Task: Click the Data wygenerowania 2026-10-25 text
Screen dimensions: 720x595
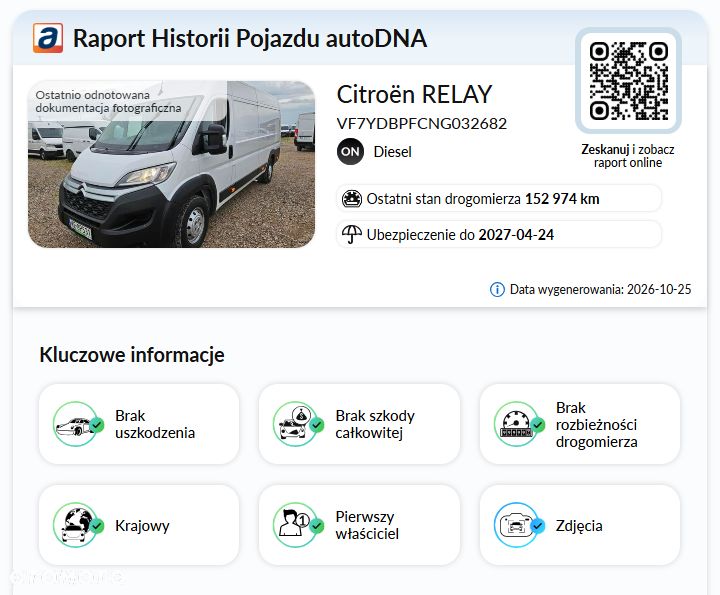Action: [600, 289]
